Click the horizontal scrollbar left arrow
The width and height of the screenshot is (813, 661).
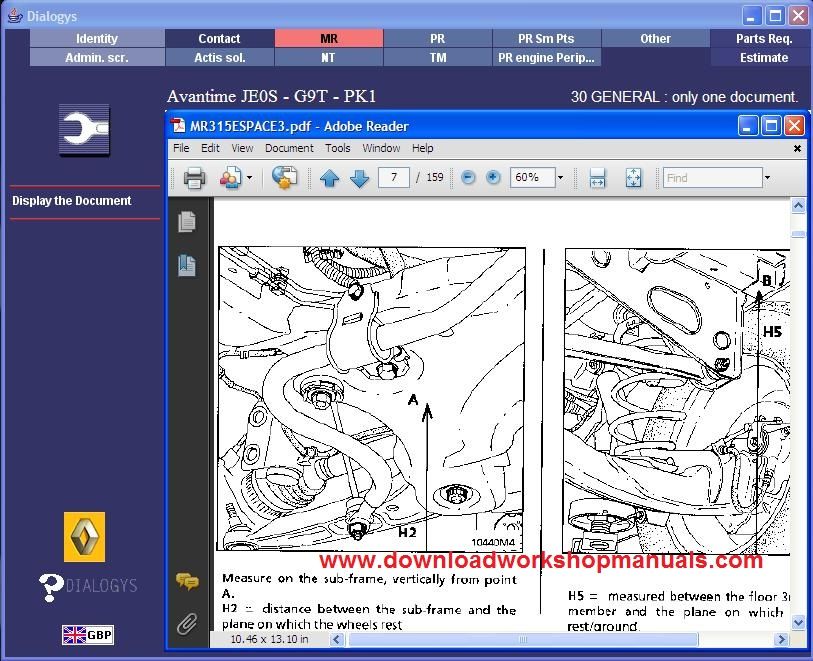click(337, 639)
